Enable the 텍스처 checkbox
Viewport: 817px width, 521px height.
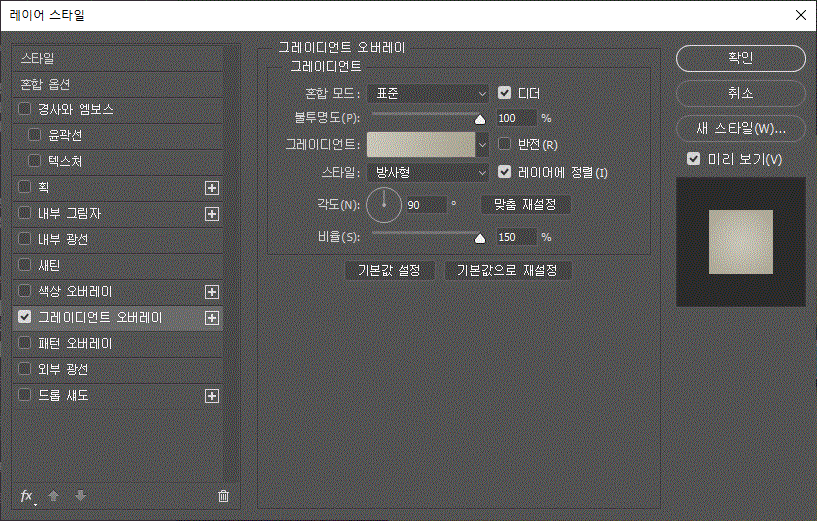pos(34,161)
